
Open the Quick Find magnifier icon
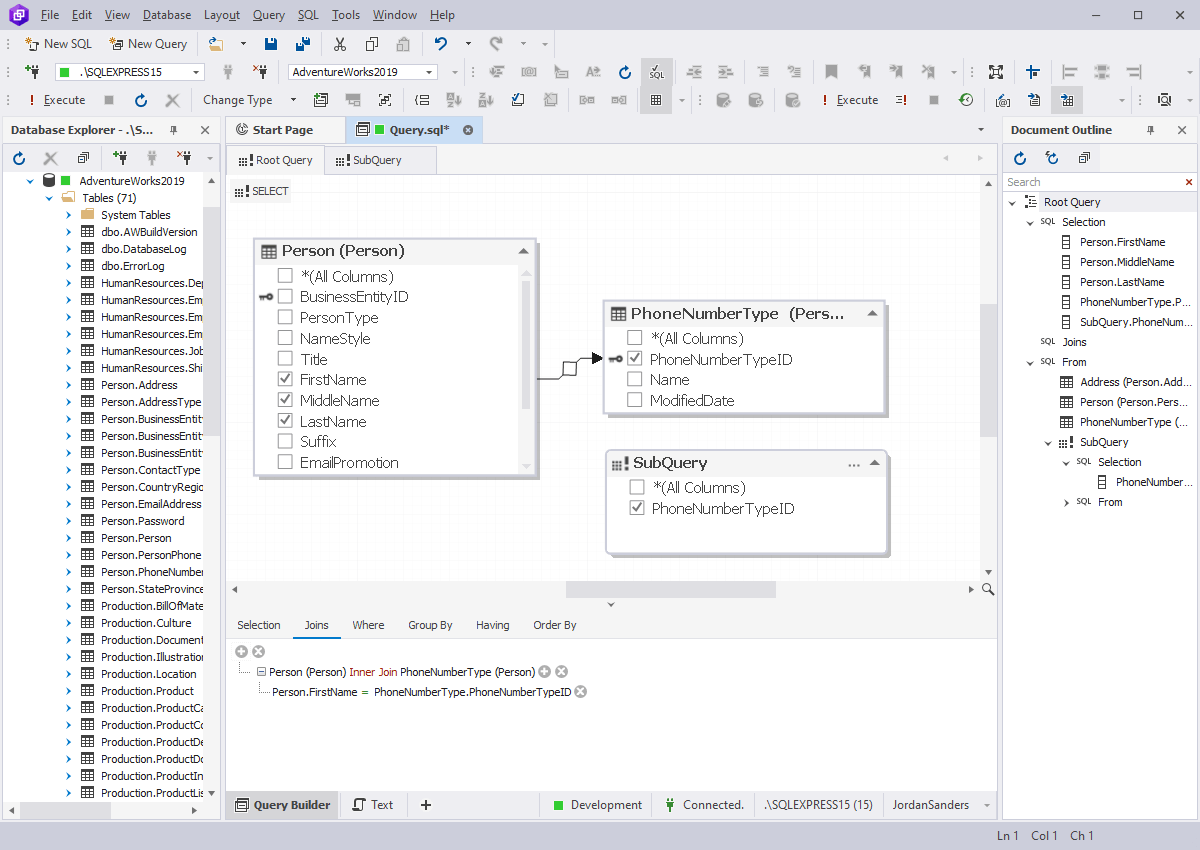1164,100
